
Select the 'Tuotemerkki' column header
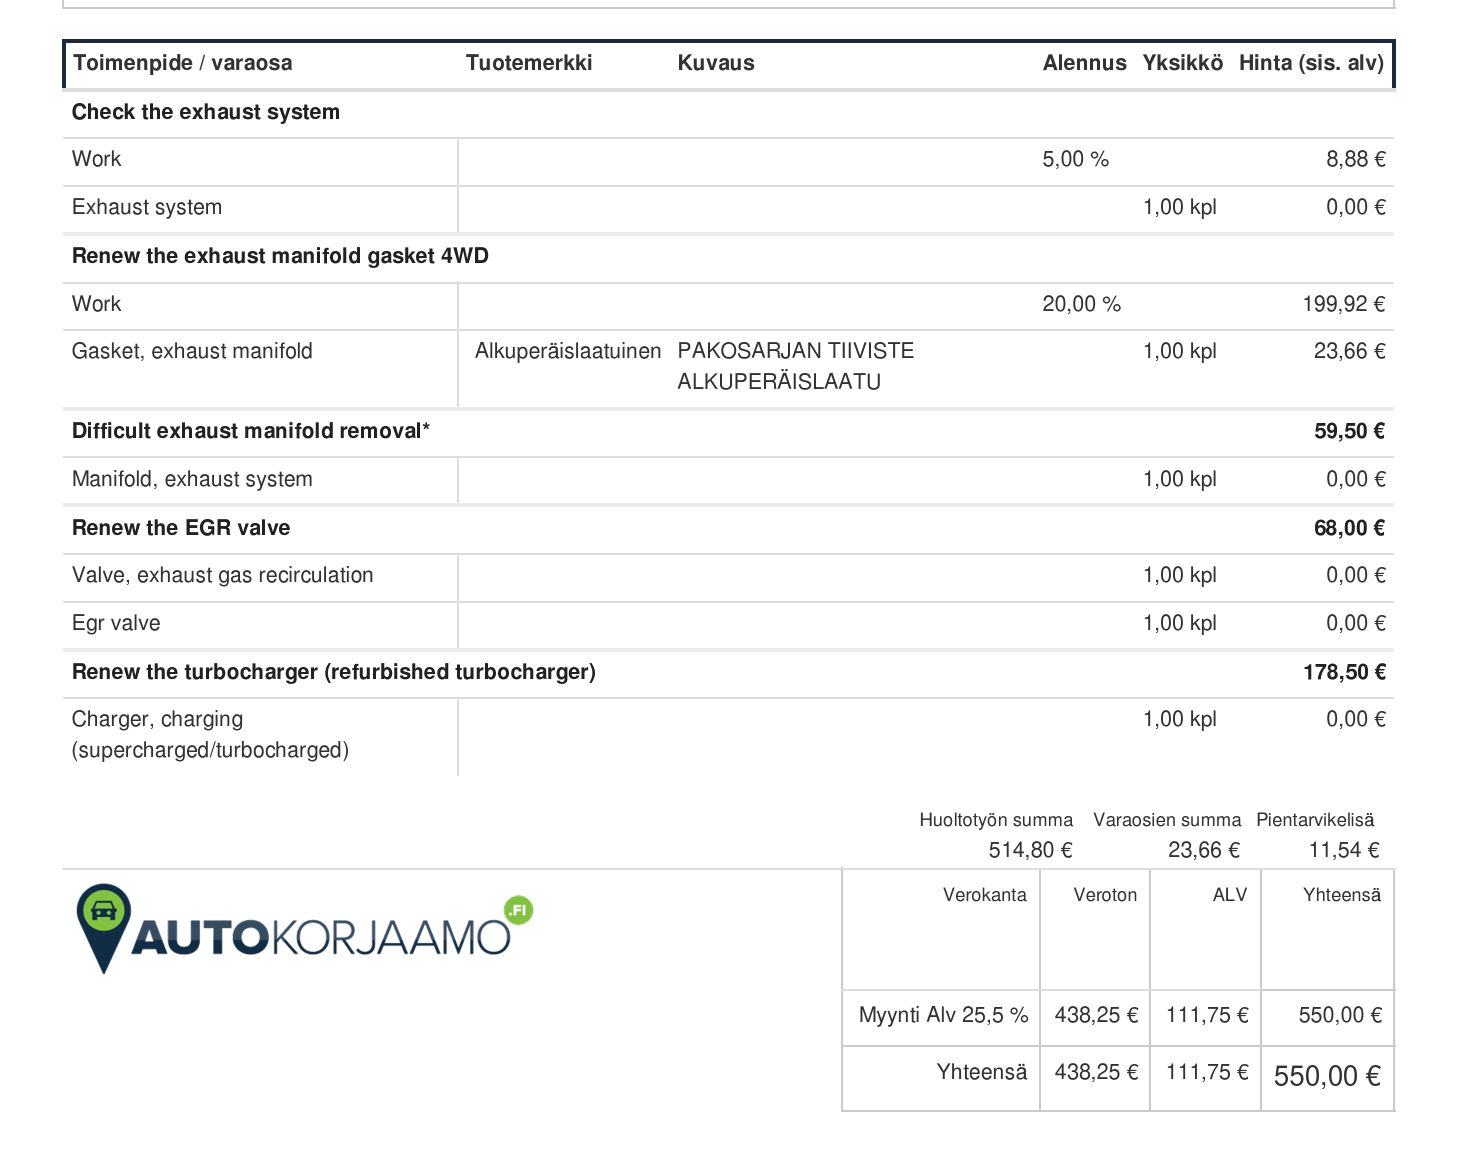pos(529,63)
